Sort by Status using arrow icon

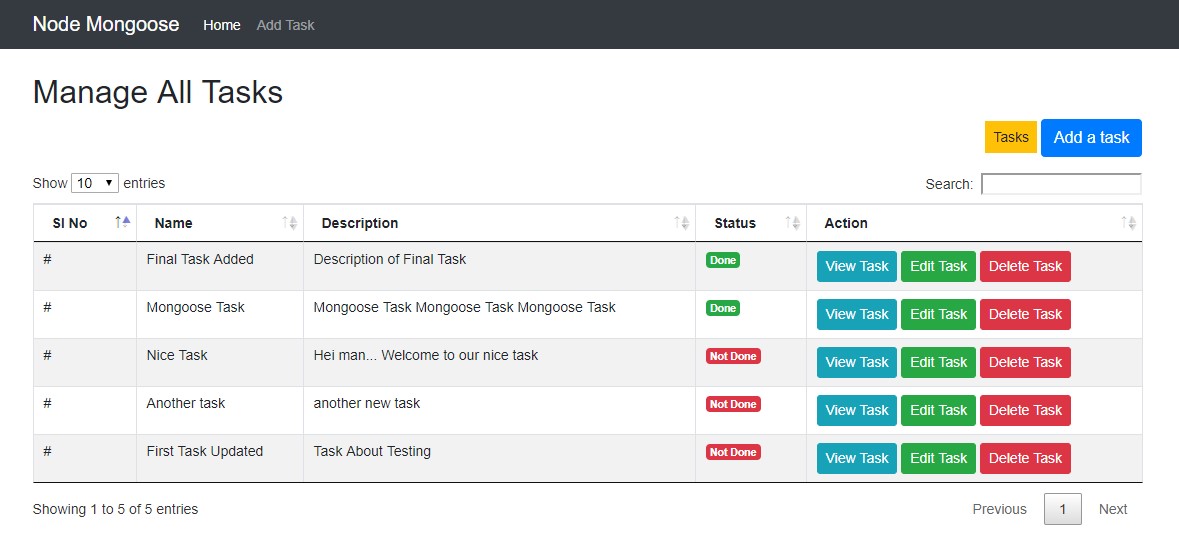[792, 223]
